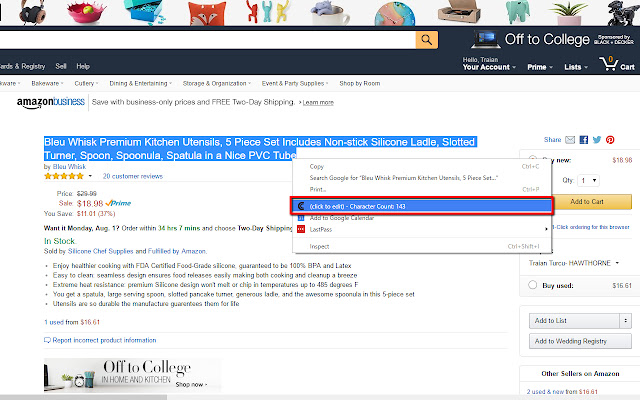Open Dining & Entertaining category dropdown

click(140, 83)
